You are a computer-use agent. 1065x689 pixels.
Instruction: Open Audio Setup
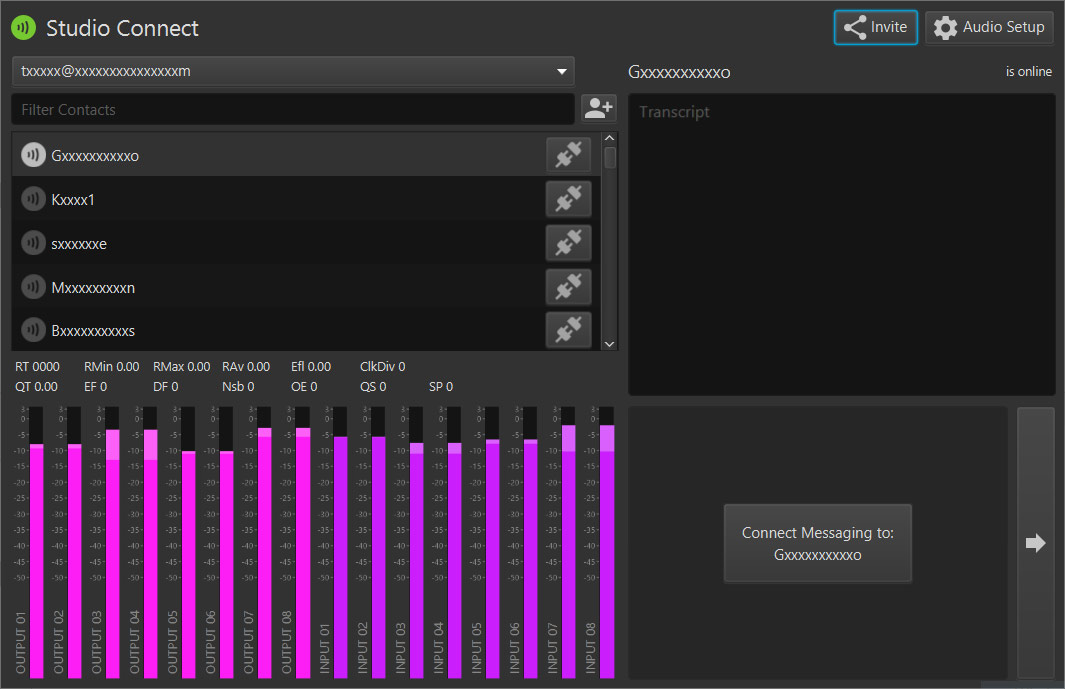point(989,27)
